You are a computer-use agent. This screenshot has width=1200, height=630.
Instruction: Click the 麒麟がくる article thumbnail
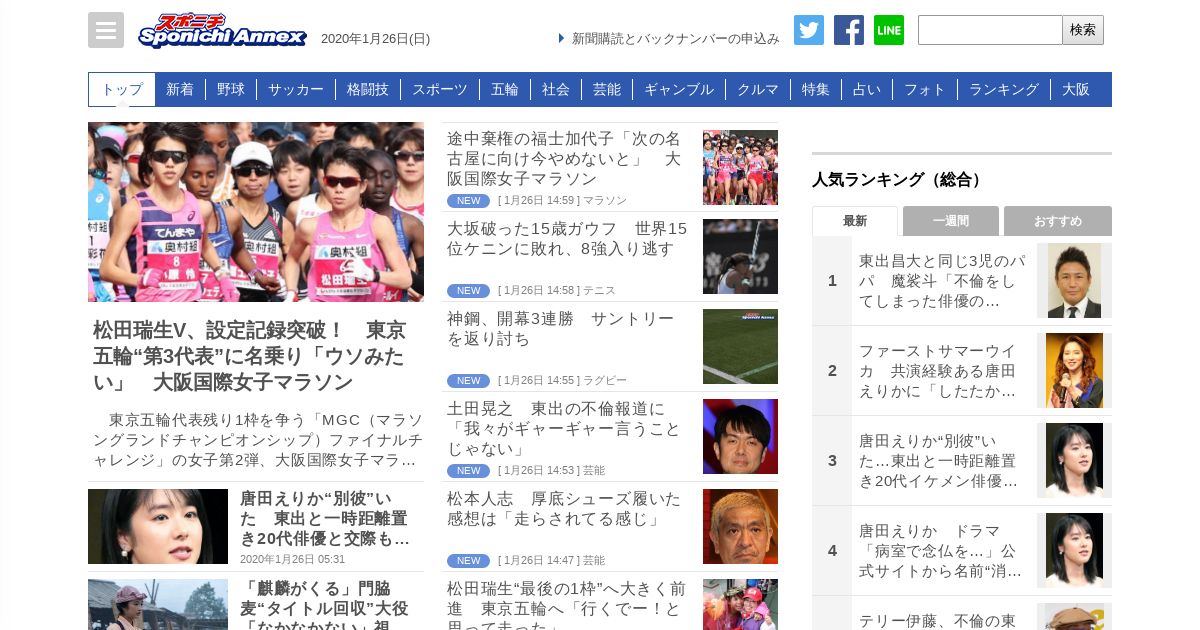pyautogui.click(x=158, y=604)
